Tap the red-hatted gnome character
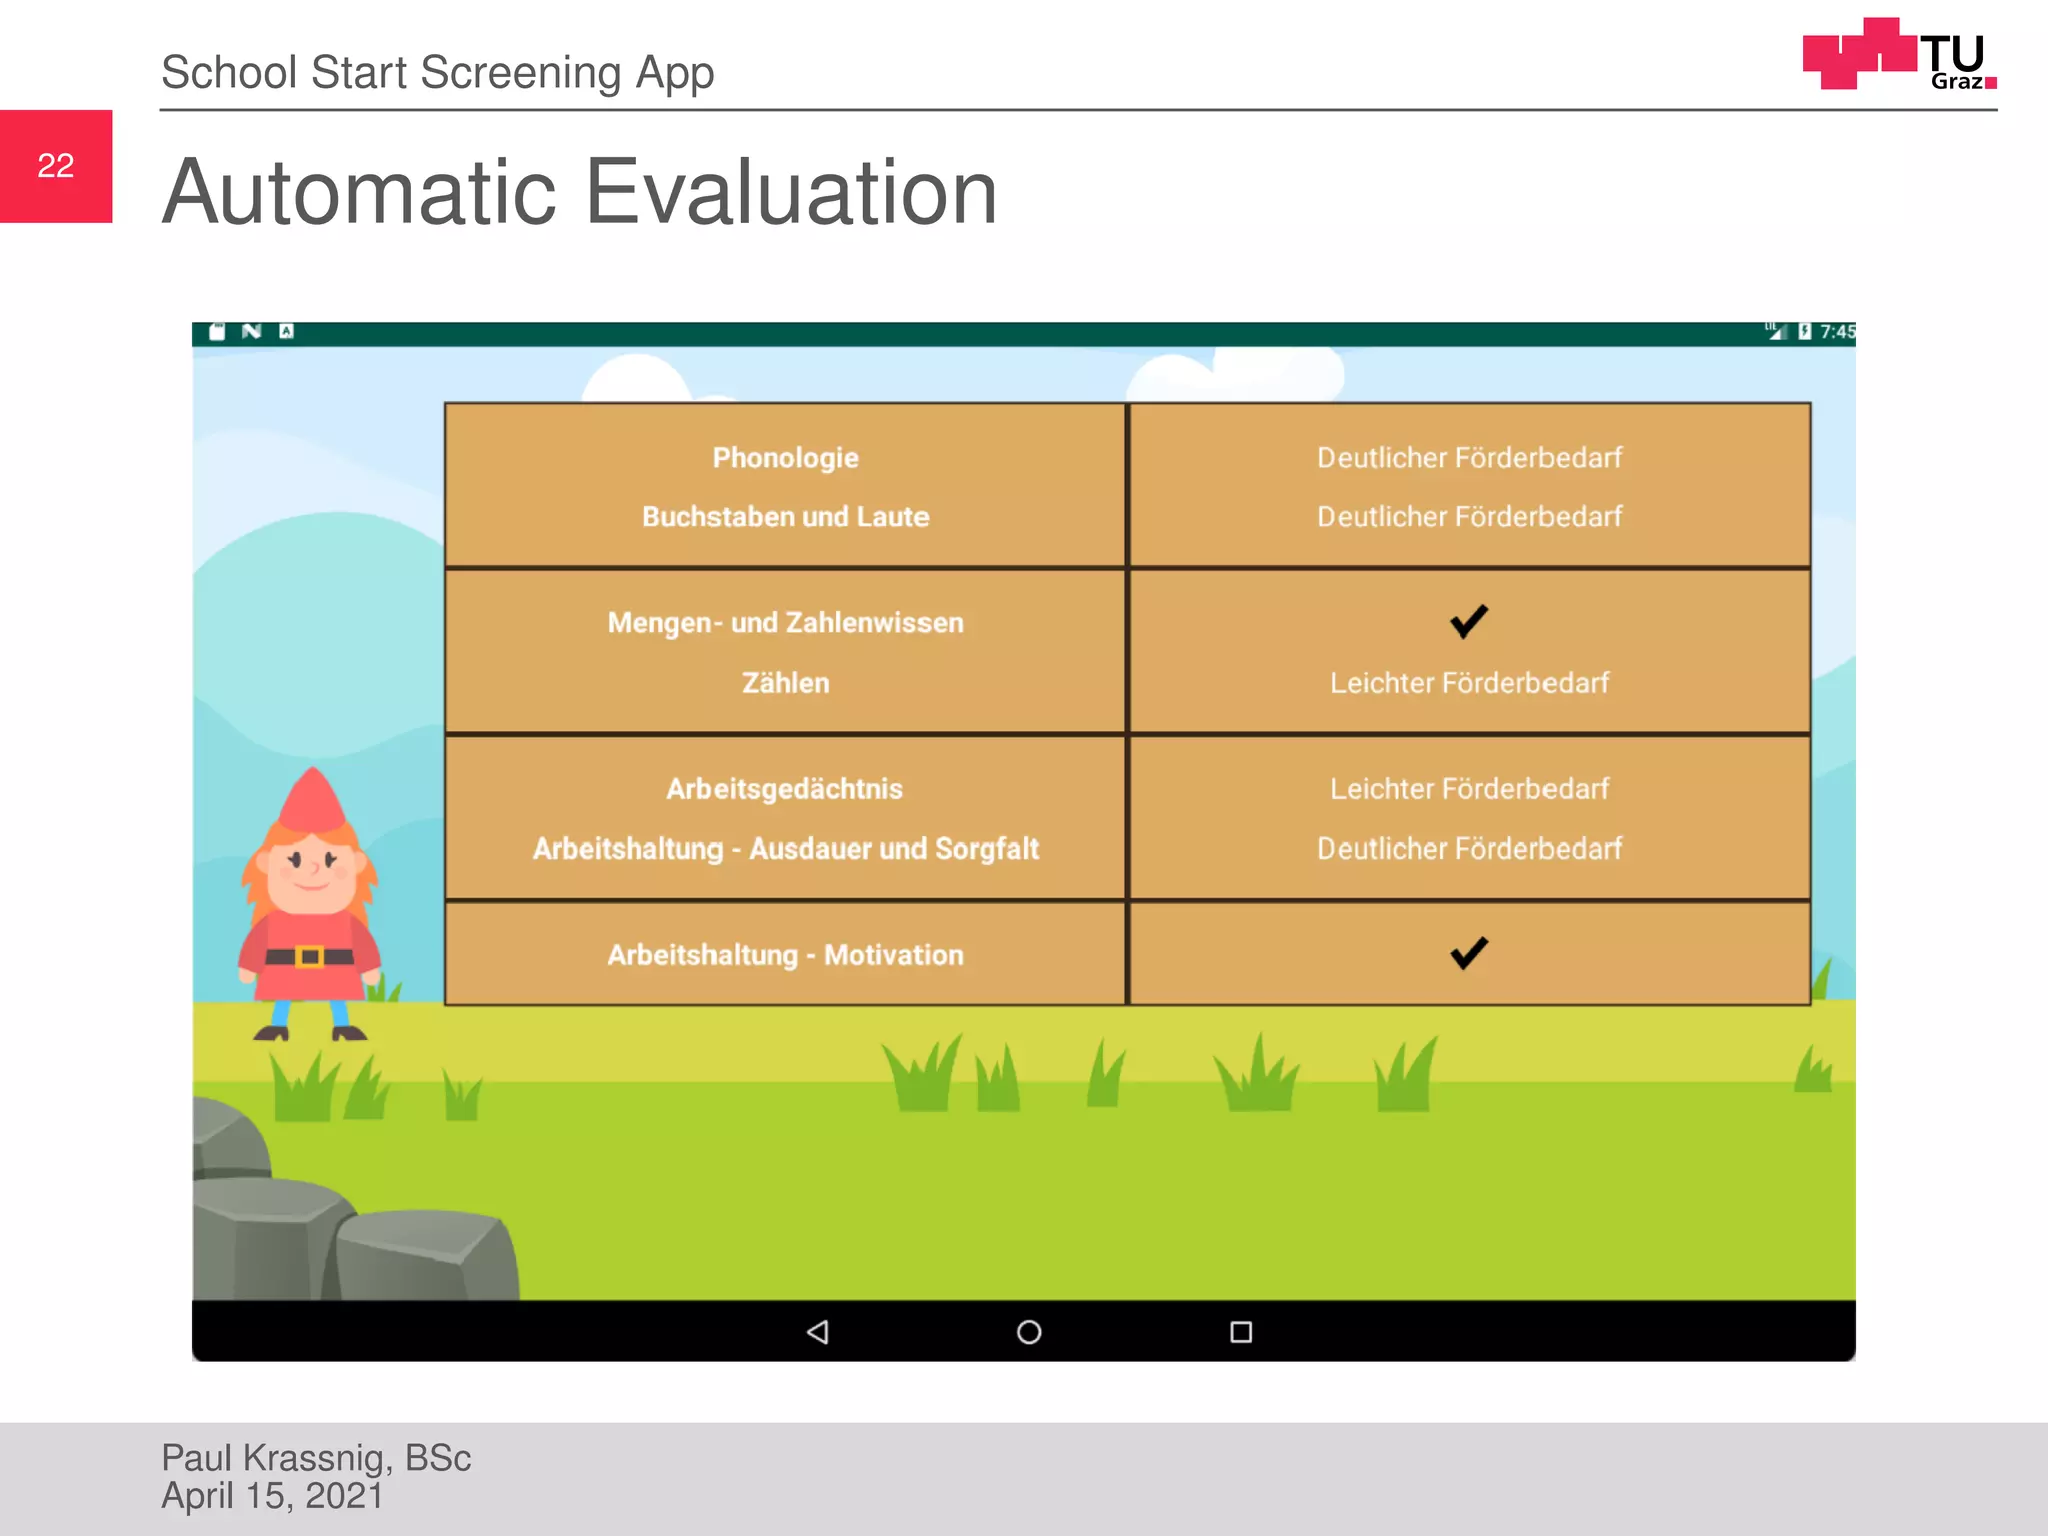This screenshot has height=1536, width=2048. tap(310, 904)
